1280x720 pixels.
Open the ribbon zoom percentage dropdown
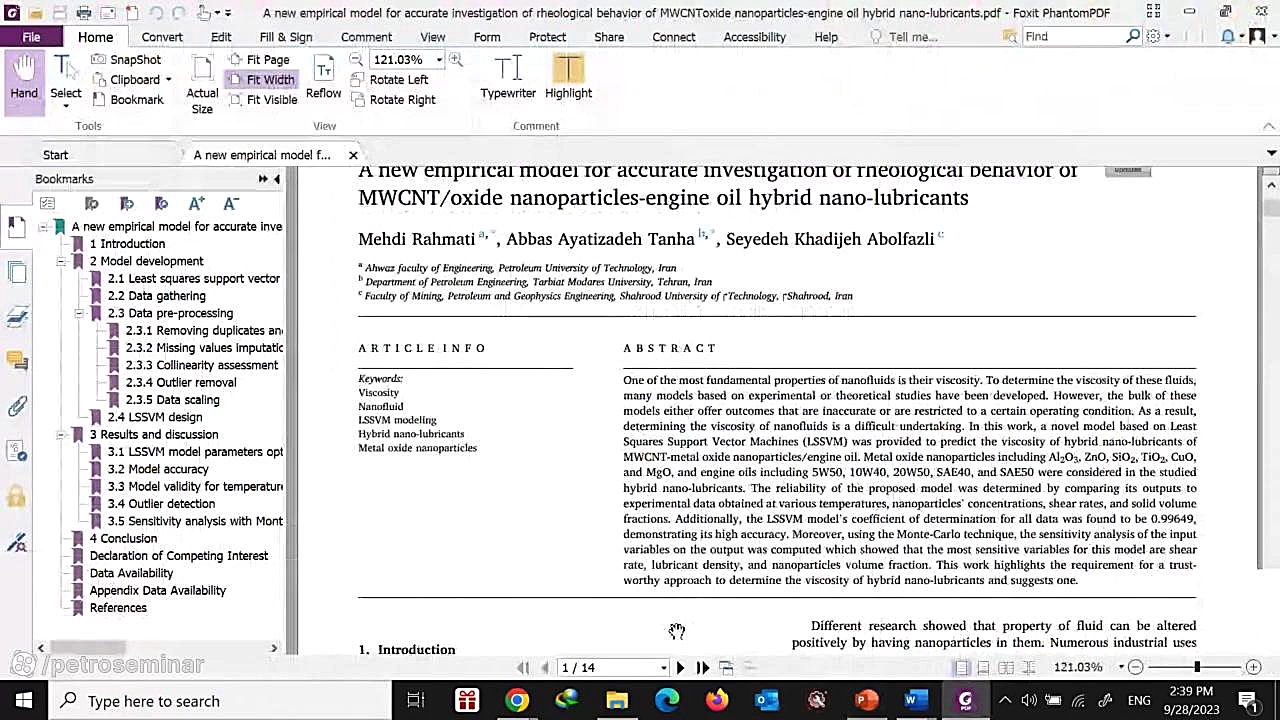439,60
